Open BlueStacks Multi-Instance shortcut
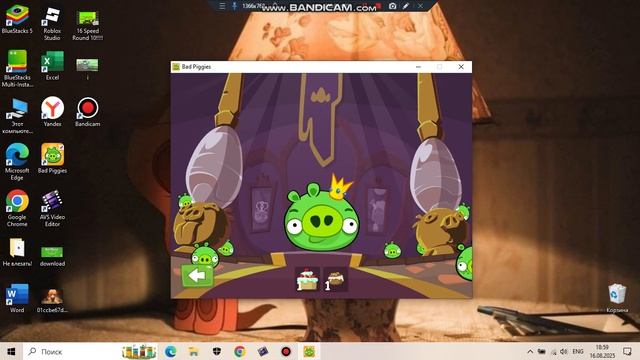640x360 pixels. [x=17, y=69]
